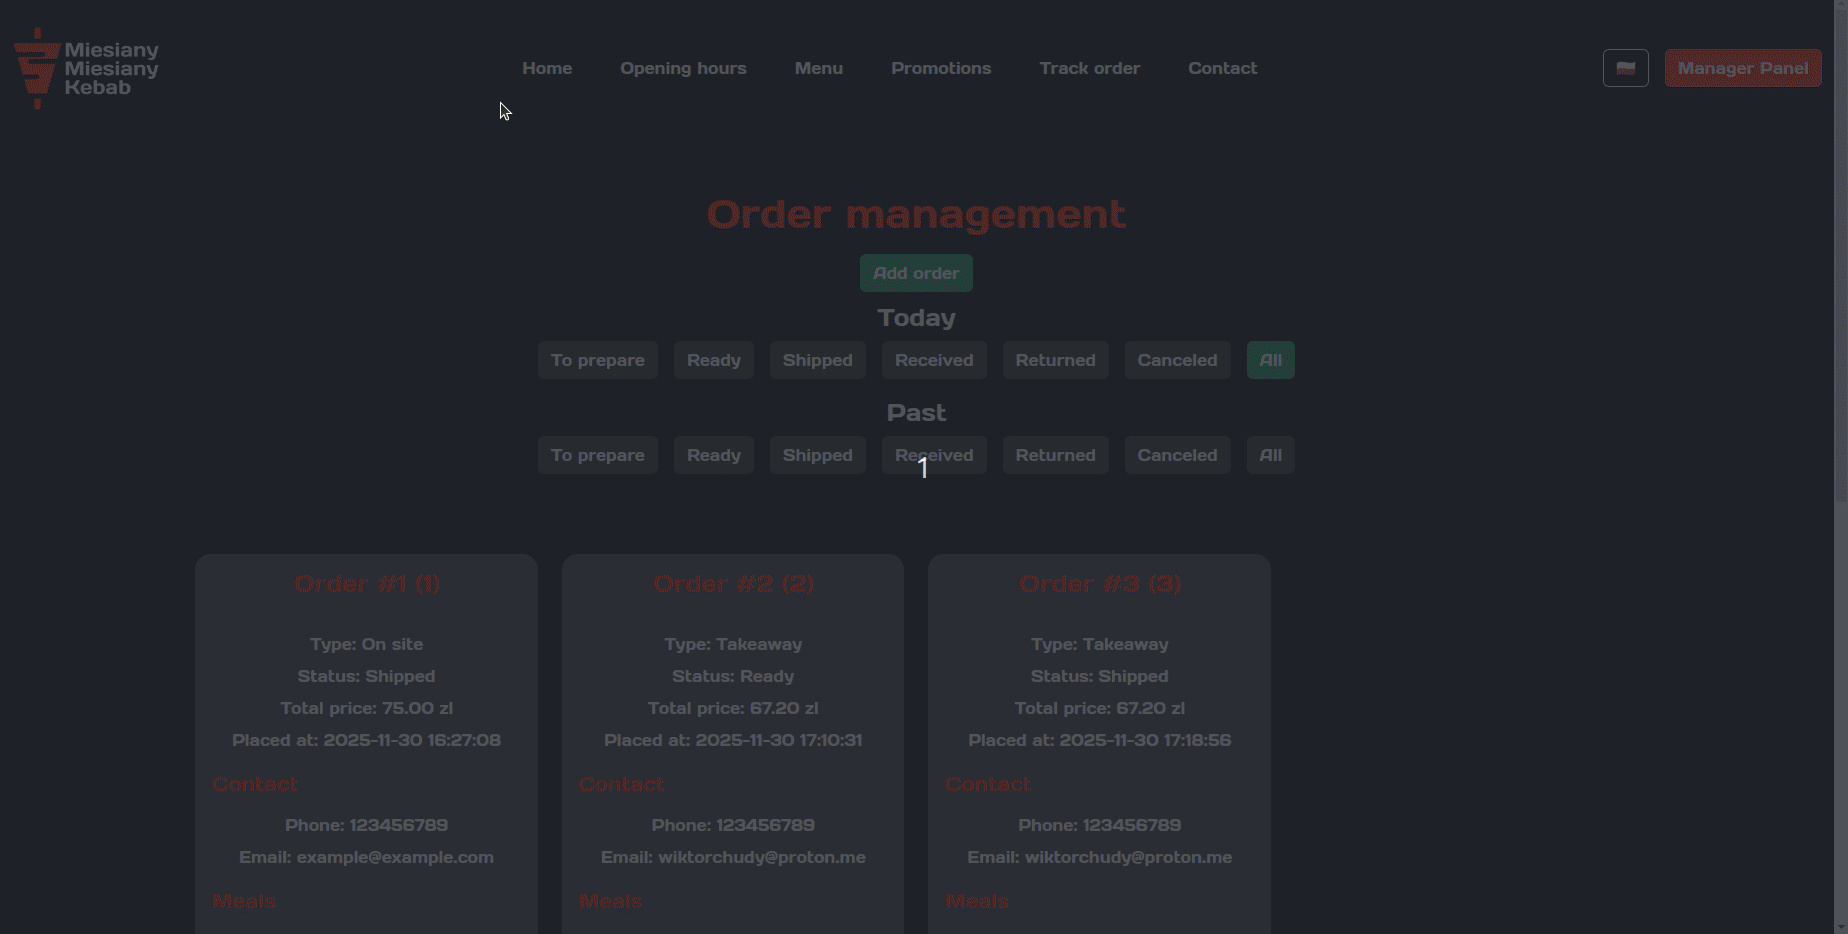
Task: Filter past orders by Received status
Action: point(934,455)
